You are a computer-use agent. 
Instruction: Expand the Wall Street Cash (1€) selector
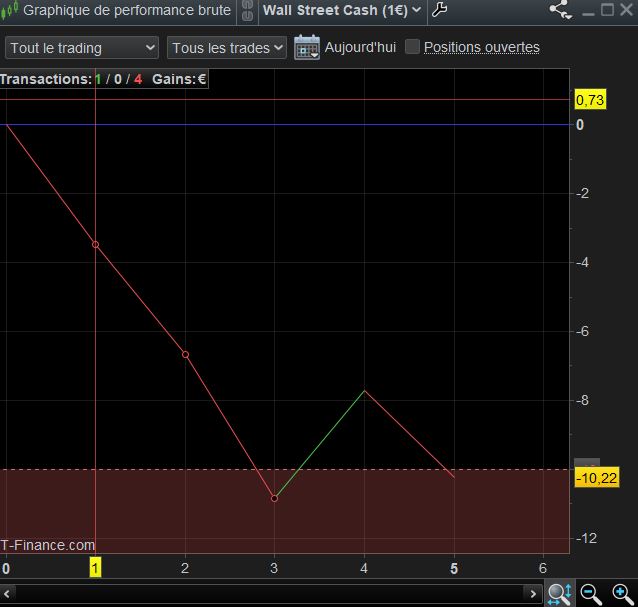tap(342, 10)
